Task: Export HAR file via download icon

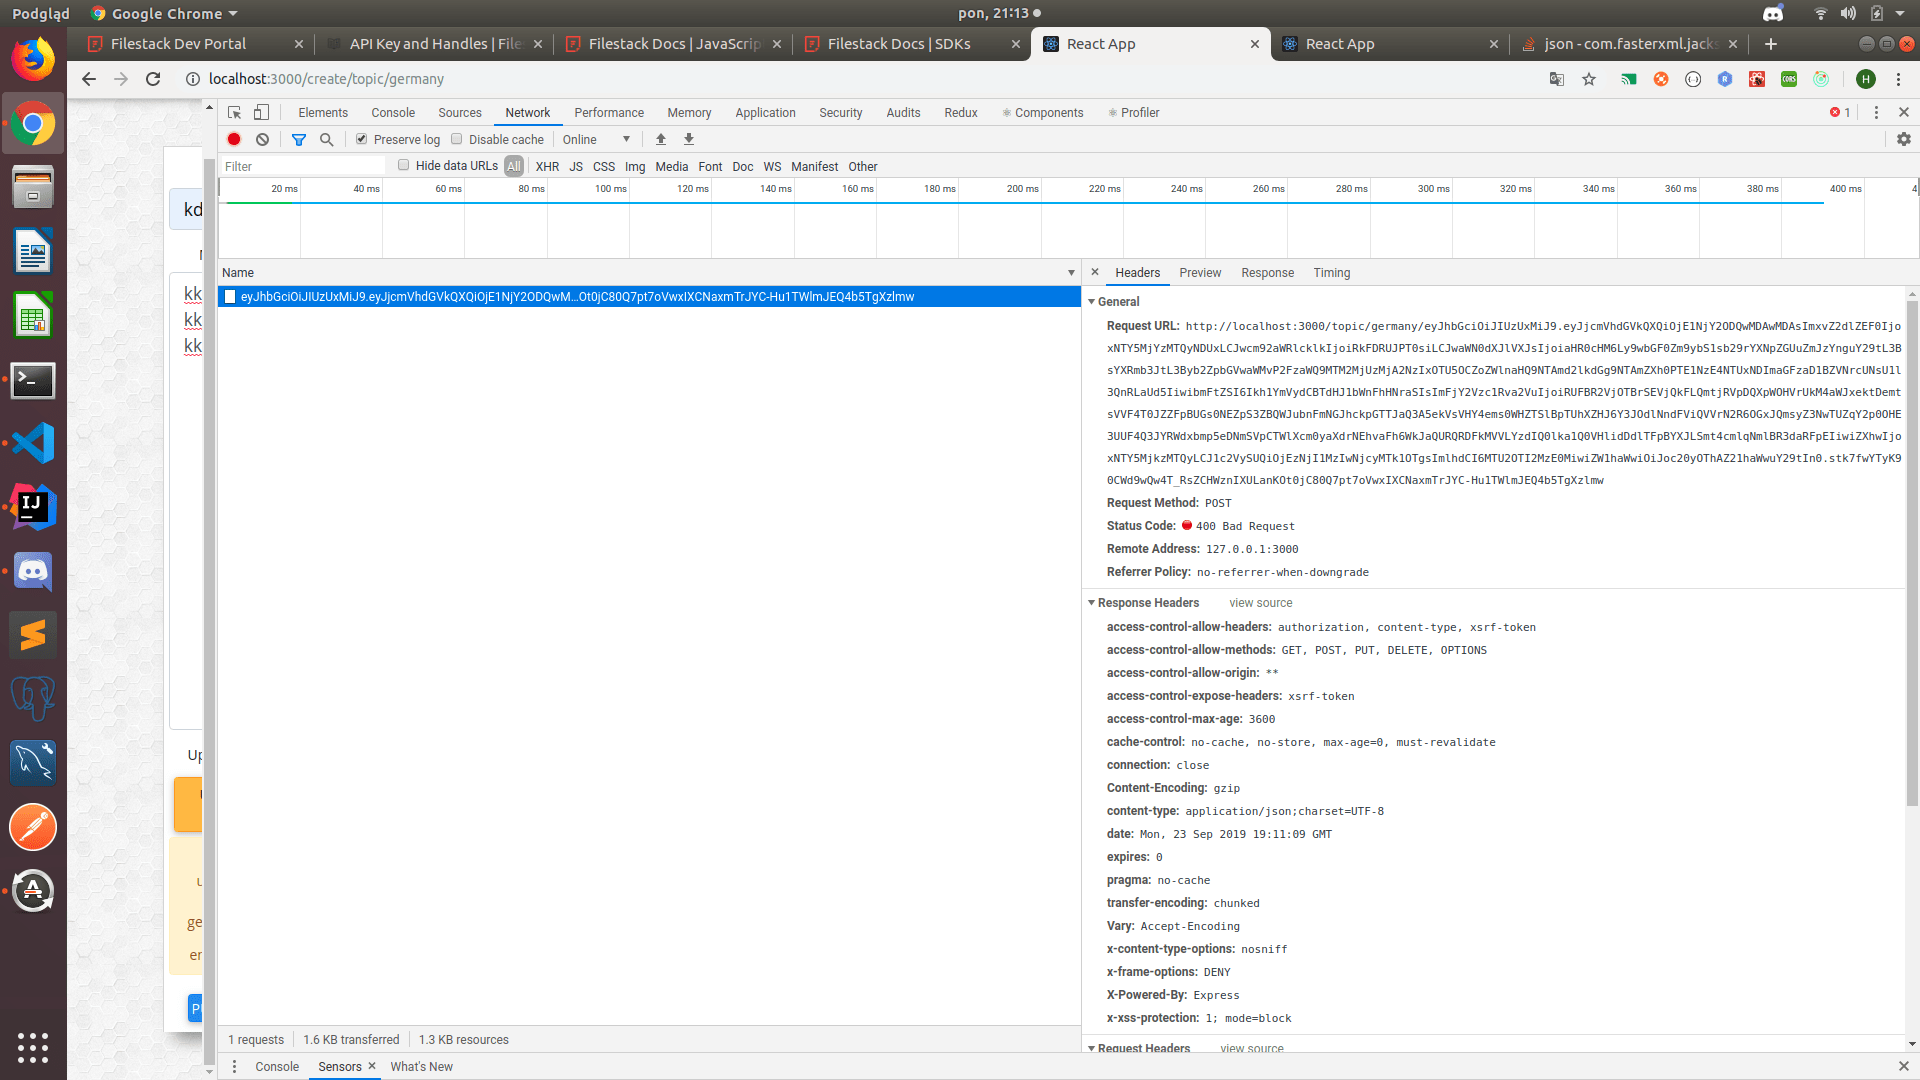Action: click(x=688, y=139)
